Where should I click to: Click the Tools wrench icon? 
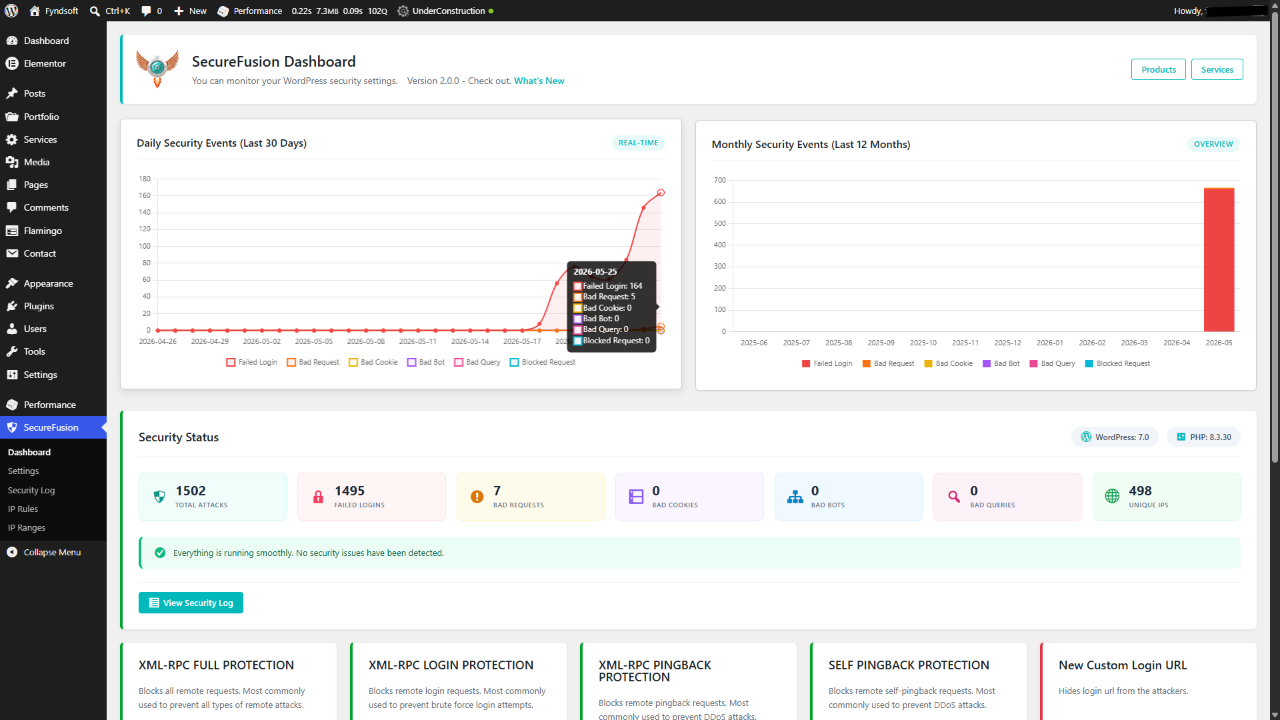tap(12, 352)
